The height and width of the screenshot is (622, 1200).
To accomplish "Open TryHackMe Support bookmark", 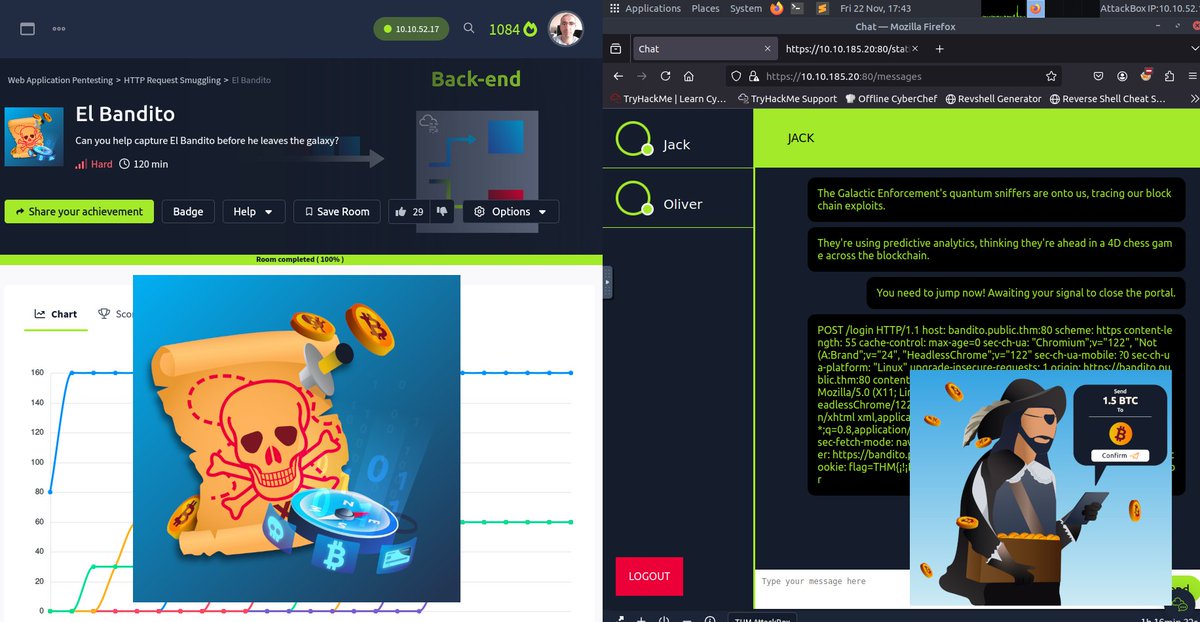I will point(787,99).
